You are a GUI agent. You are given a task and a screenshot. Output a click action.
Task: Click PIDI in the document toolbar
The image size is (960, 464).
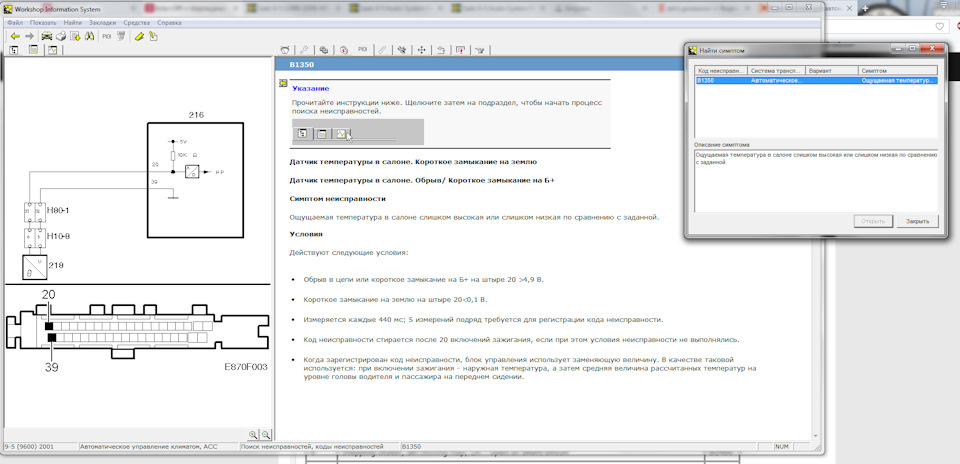pyautogui.click(x=363, y=50)
